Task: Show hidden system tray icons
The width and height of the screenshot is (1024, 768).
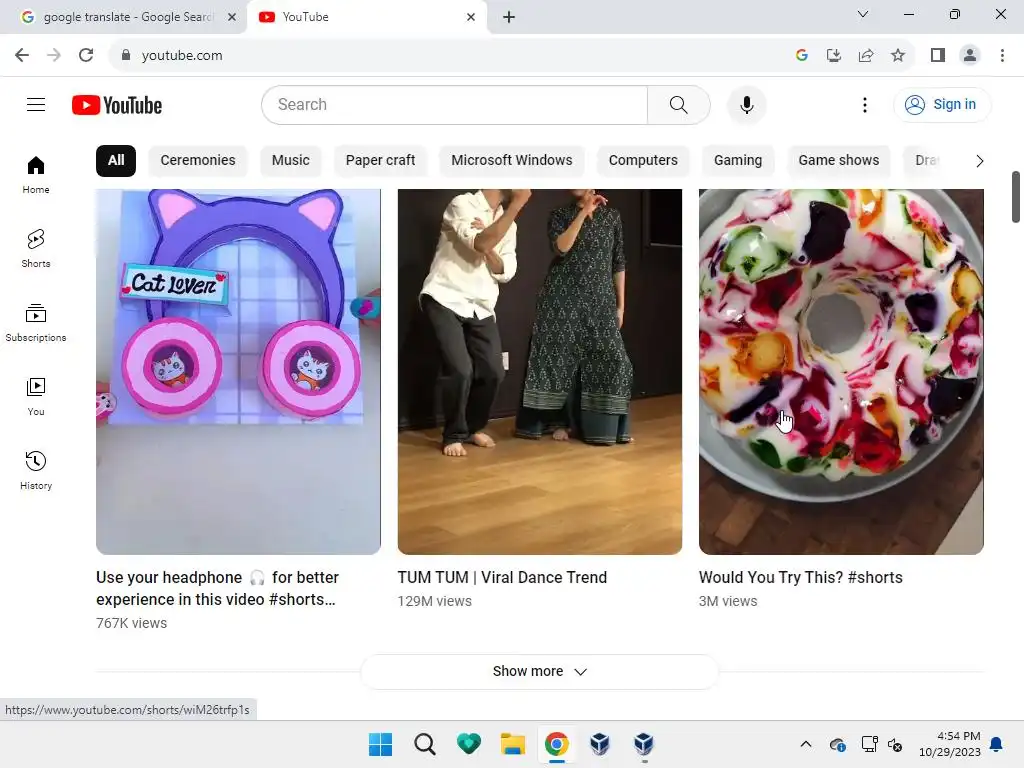Action: tap(806, 744)
